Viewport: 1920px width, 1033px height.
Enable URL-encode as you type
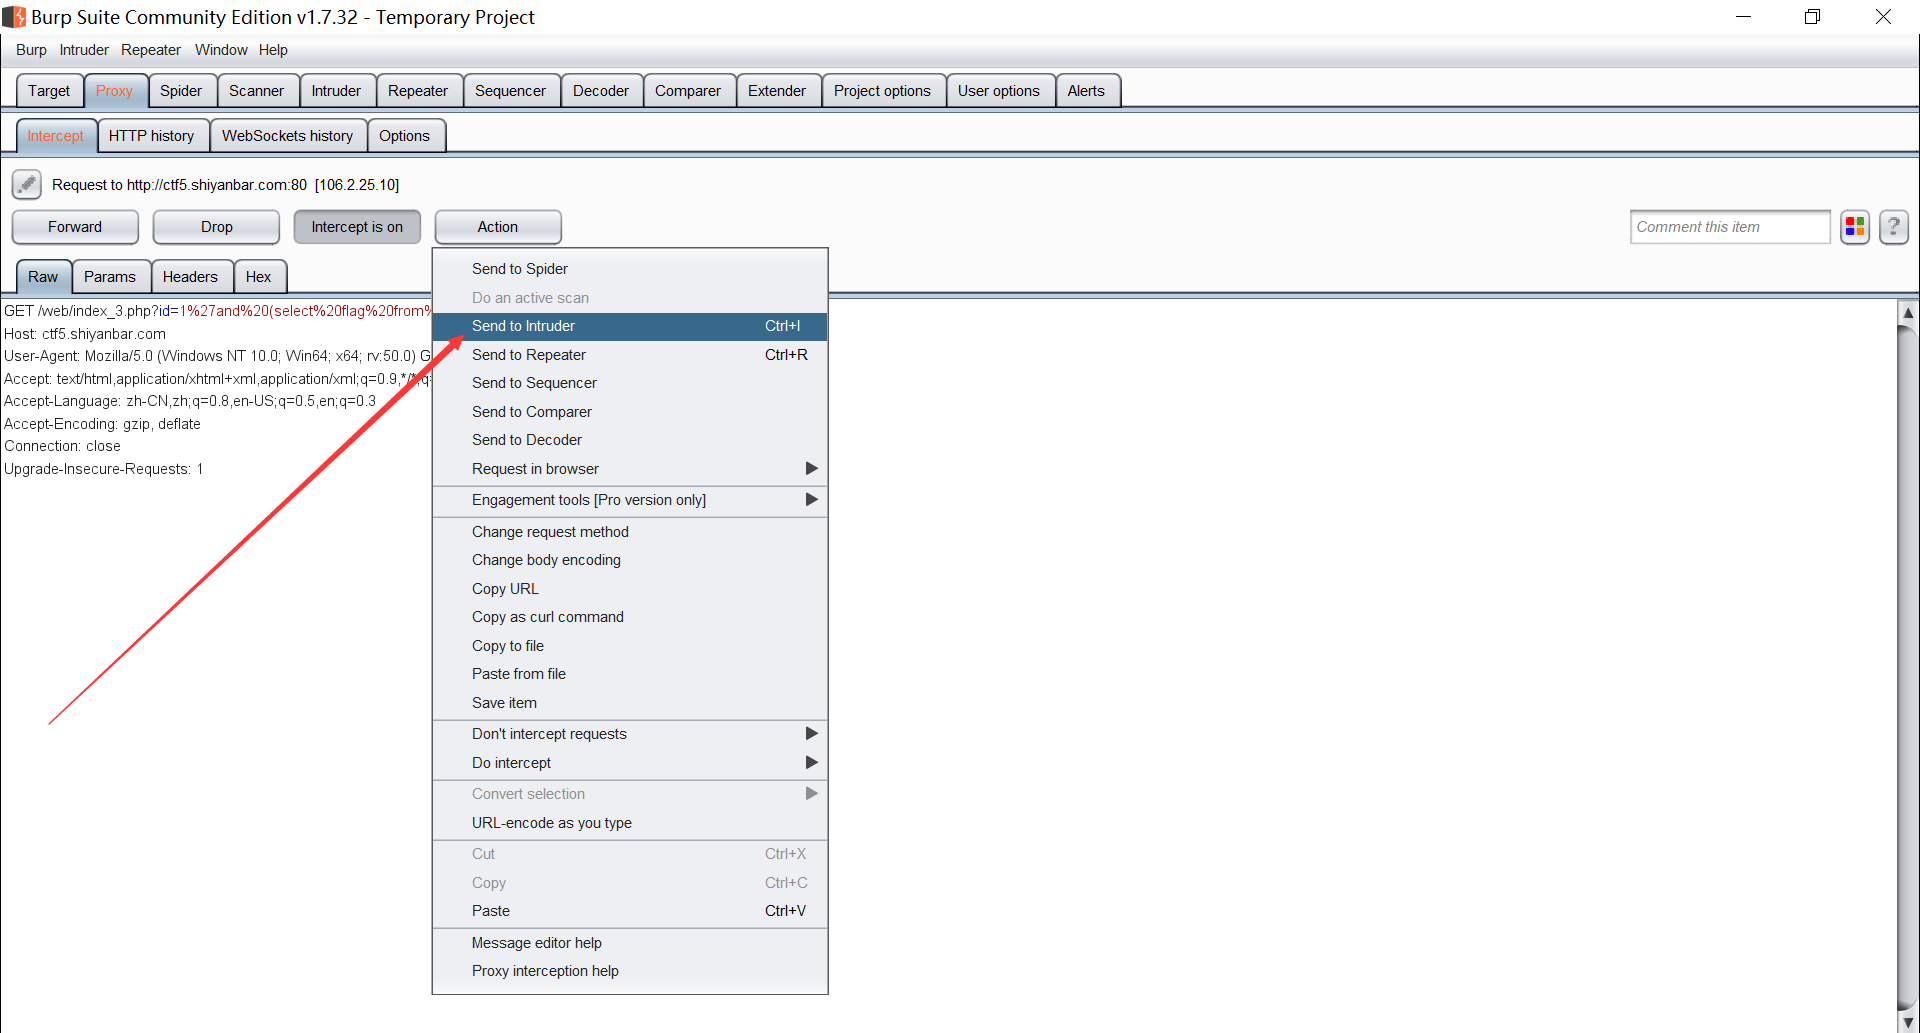point(630,822)
